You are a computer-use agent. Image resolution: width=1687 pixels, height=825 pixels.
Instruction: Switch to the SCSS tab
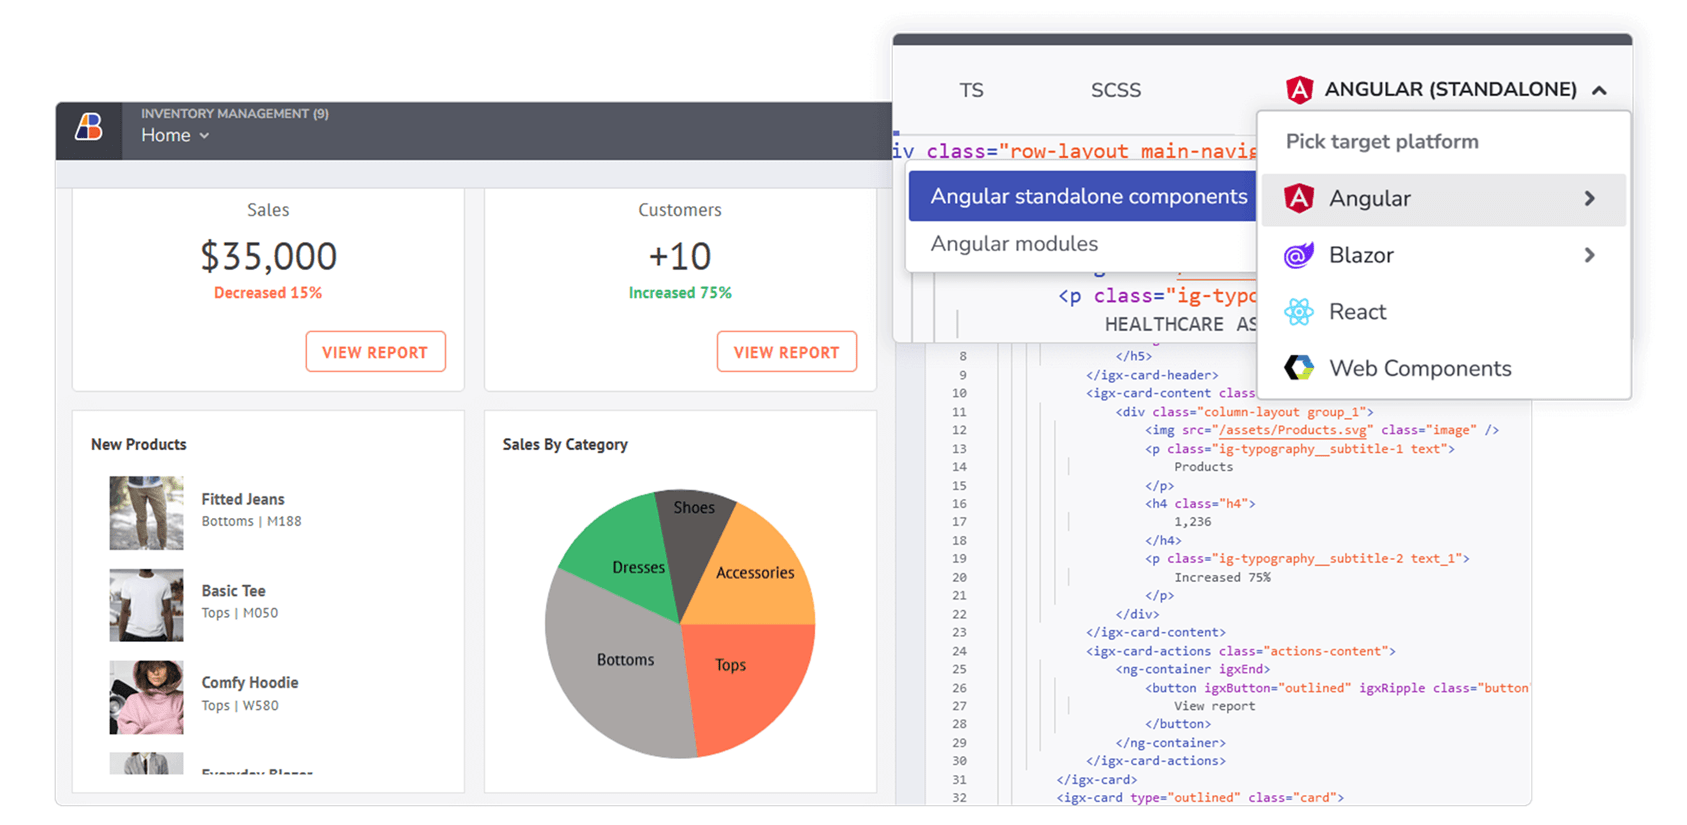pyautogui.click(x=1115, y=91)
